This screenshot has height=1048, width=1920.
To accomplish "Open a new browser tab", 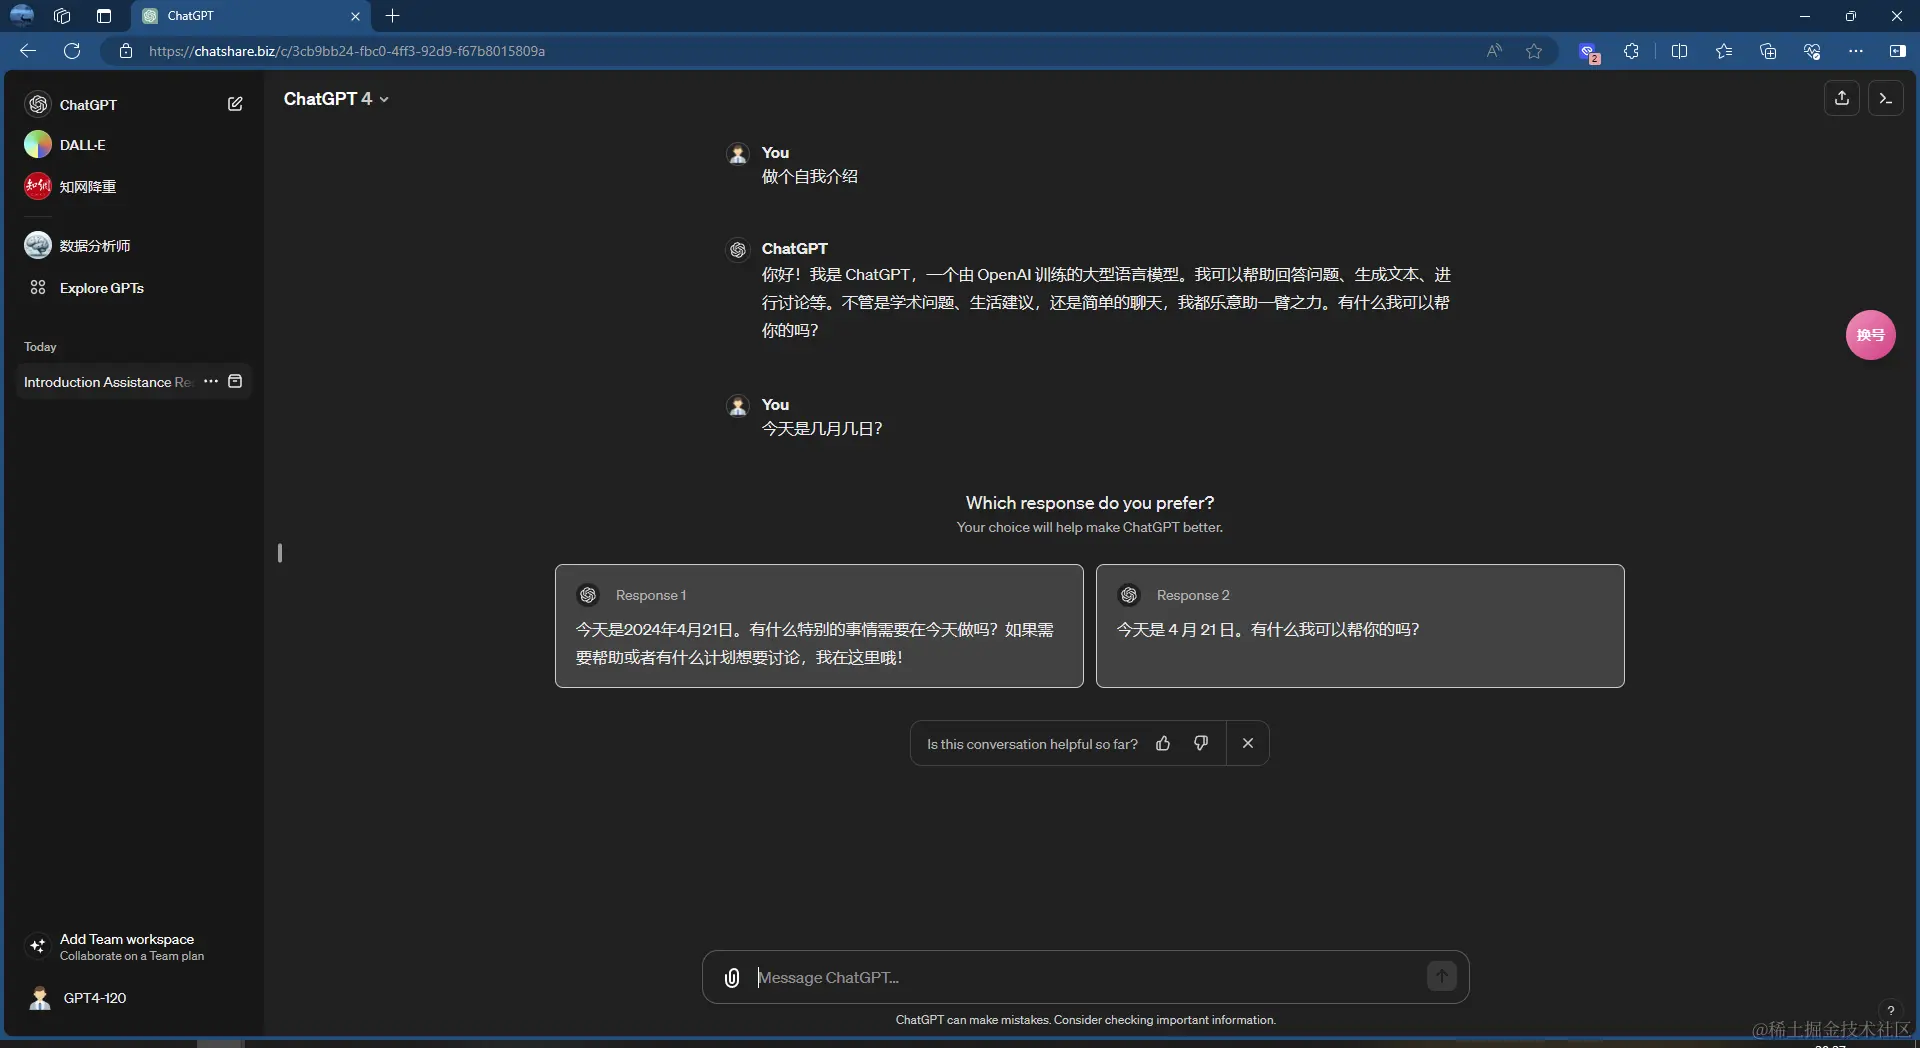I will click(393, 16).
